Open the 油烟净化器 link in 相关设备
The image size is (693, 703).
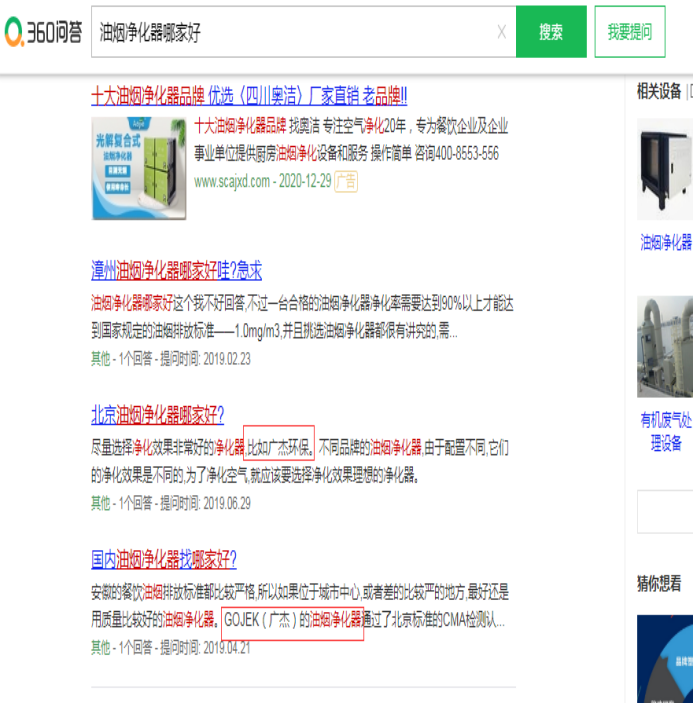coord(666,243)
